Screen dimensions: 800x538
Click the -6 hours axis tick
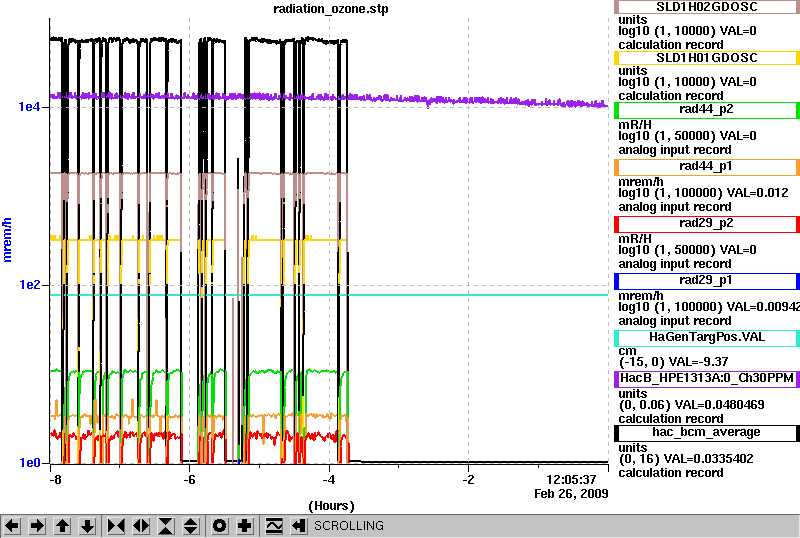189,480
